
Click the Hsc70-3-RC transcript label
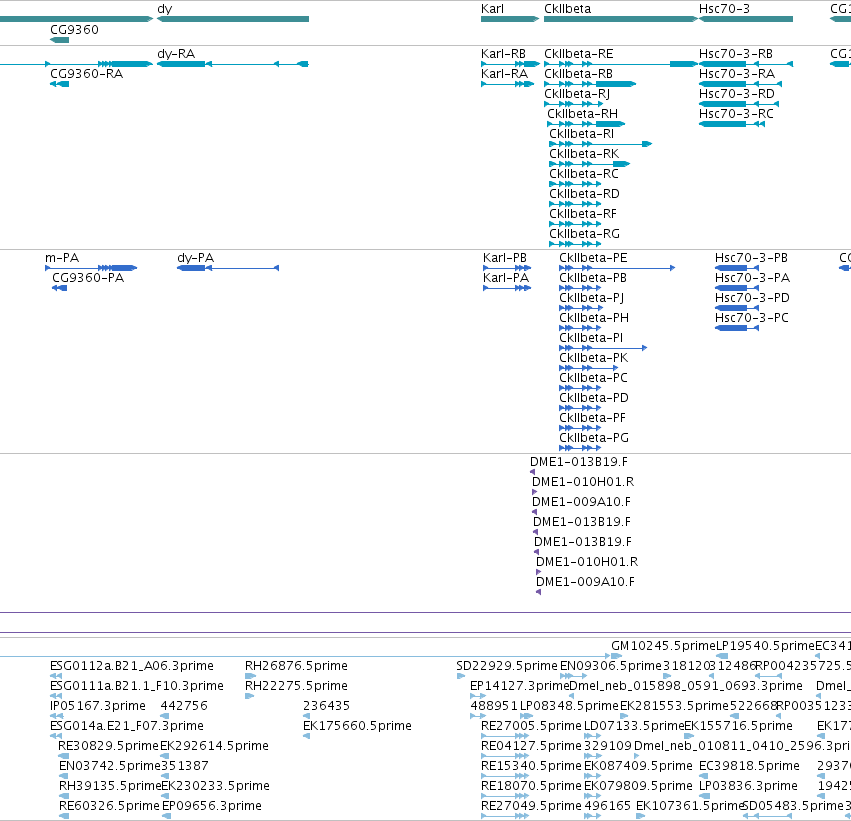(736, 114)
